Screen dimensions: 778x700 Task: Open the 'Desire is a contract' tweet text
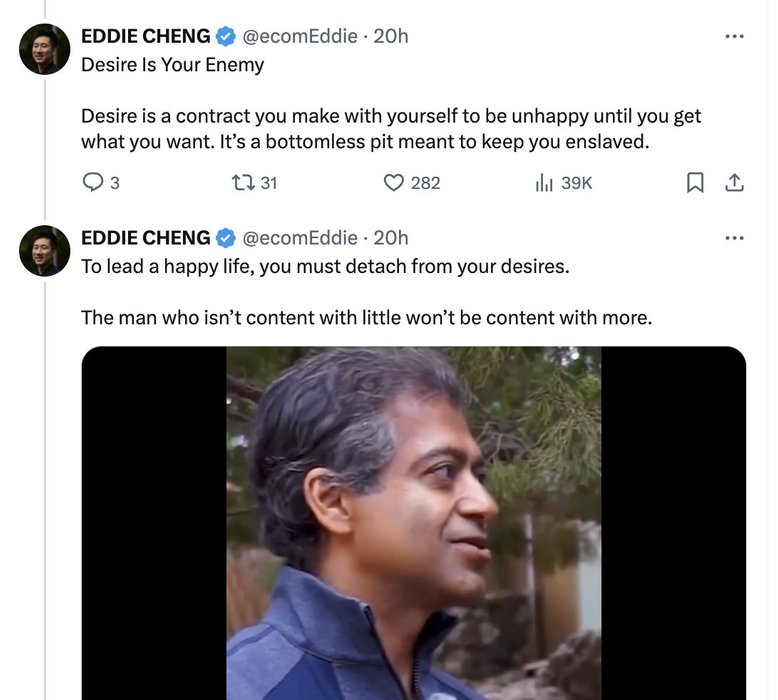pos(391,129)
